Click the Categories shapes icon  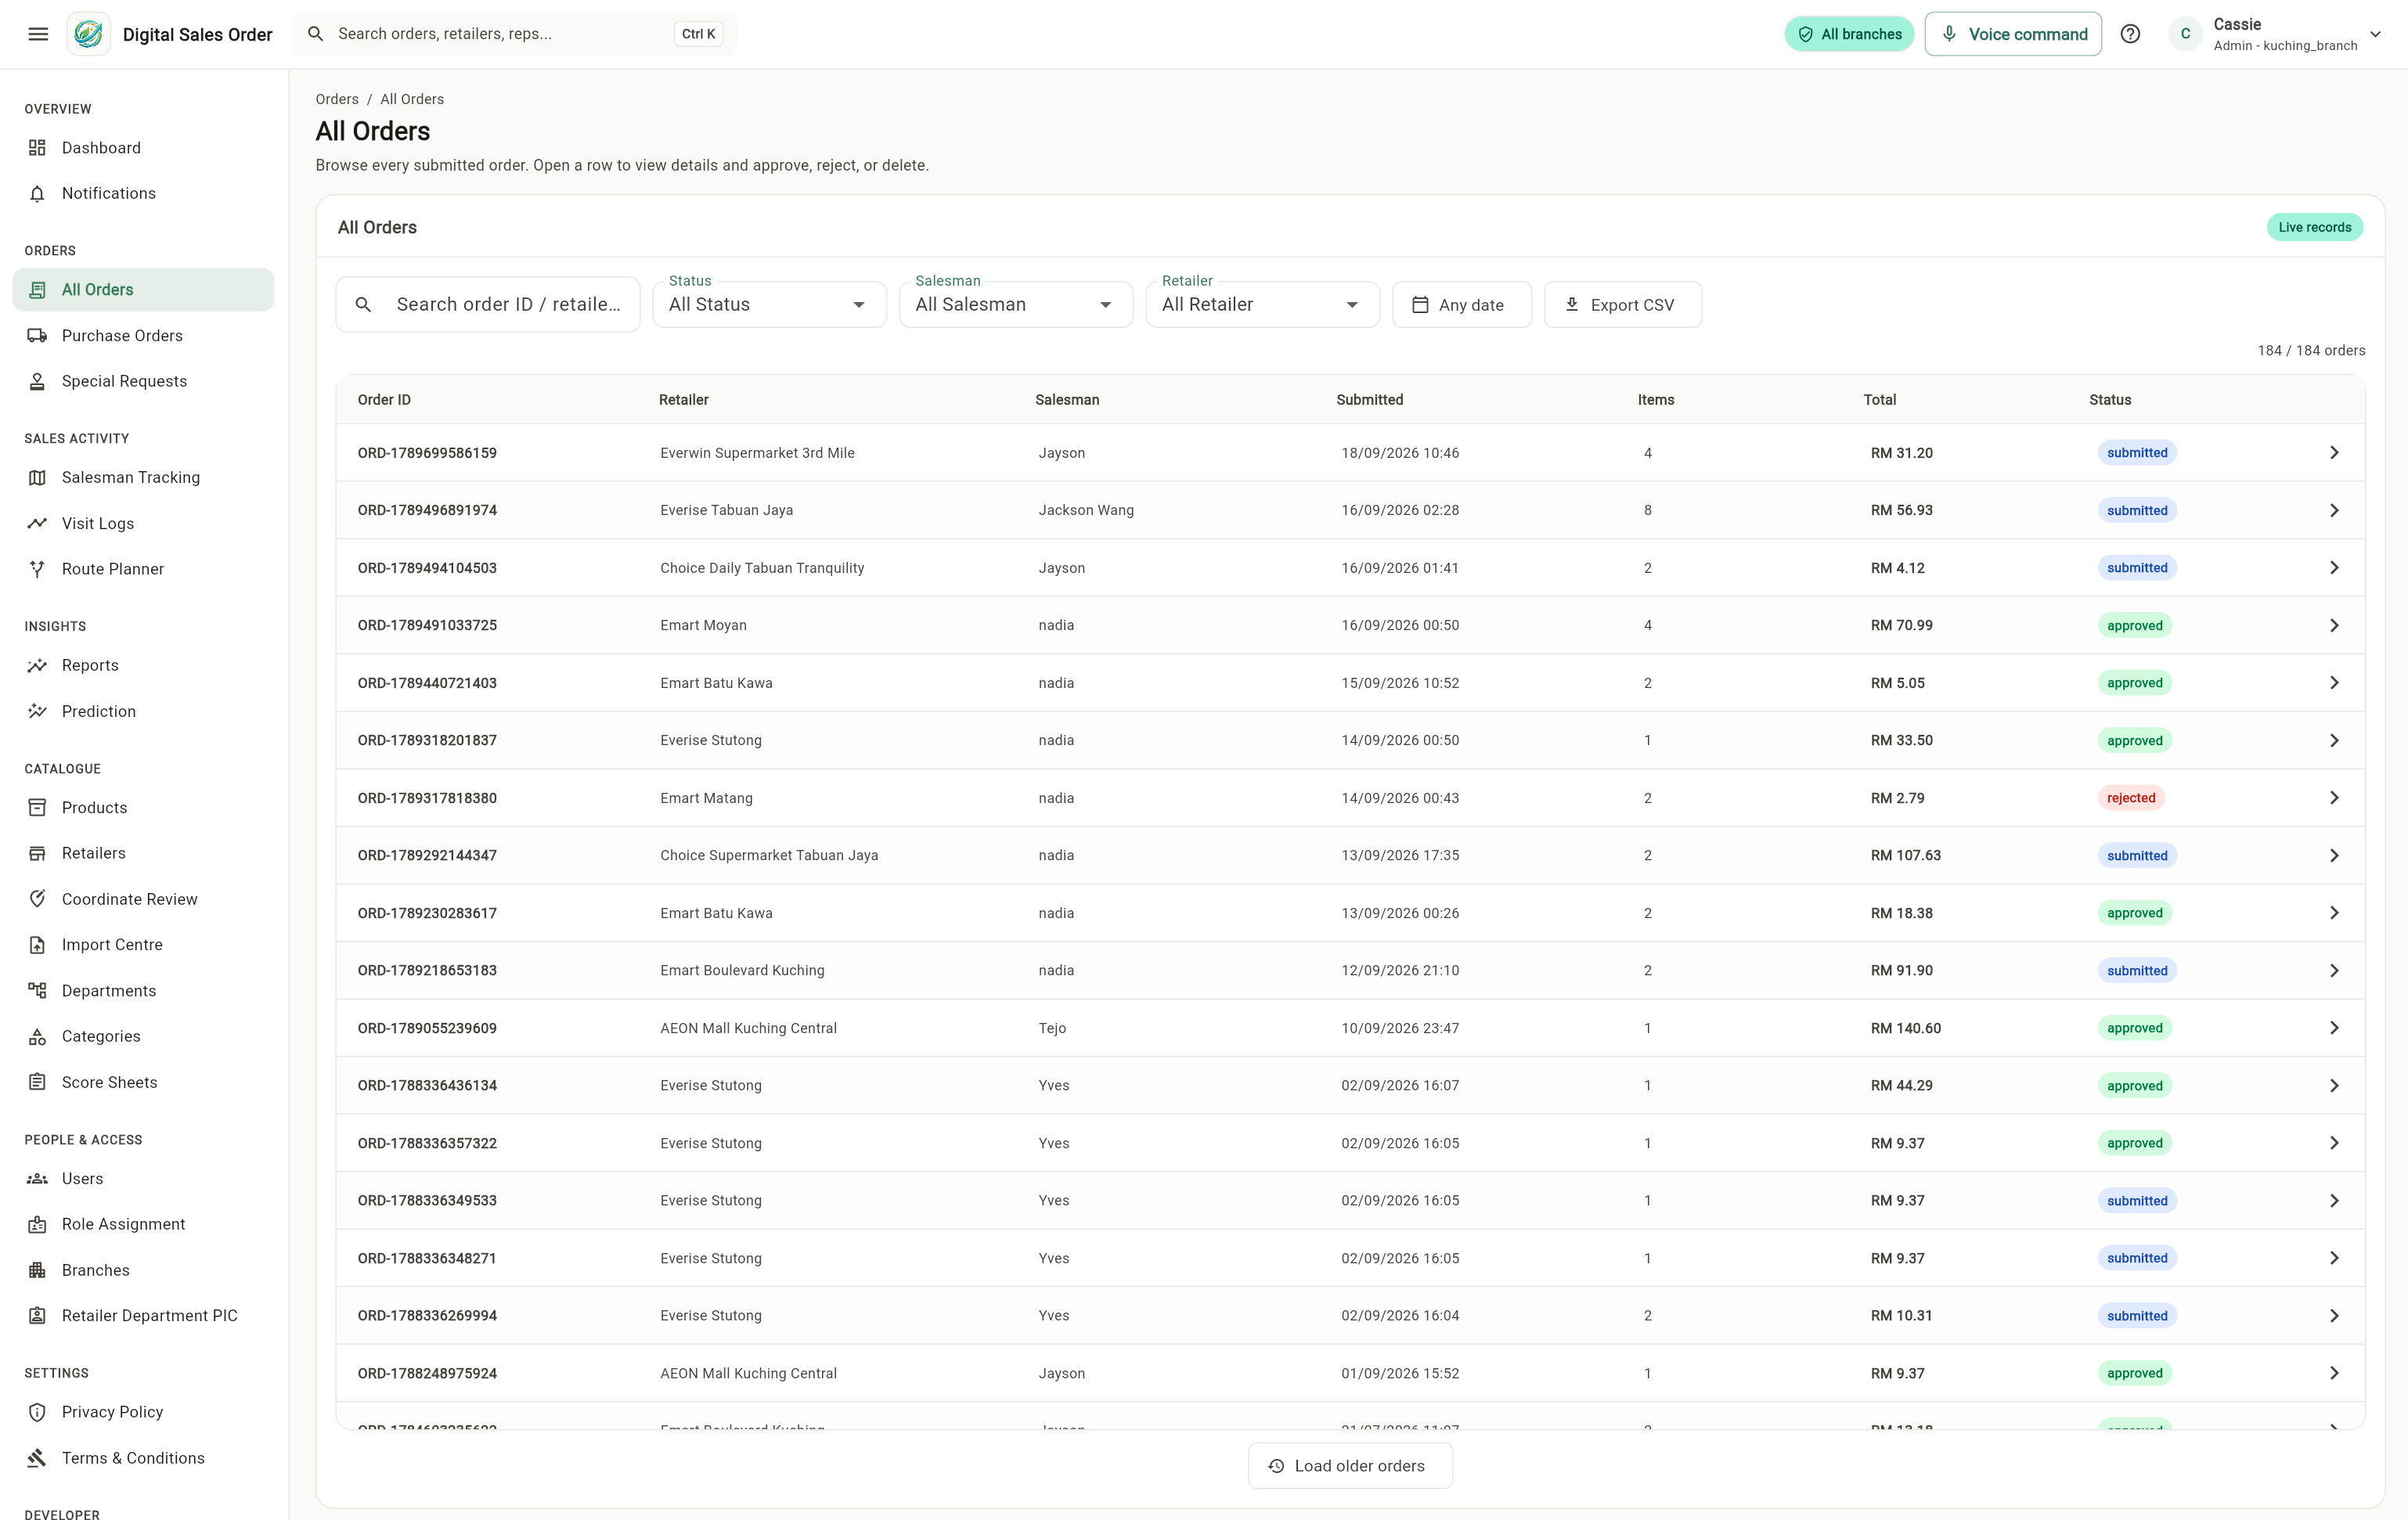coord(37,1036)
